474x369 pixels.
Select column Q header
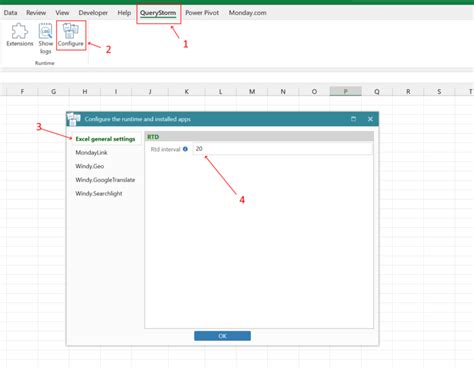(377, 91)
